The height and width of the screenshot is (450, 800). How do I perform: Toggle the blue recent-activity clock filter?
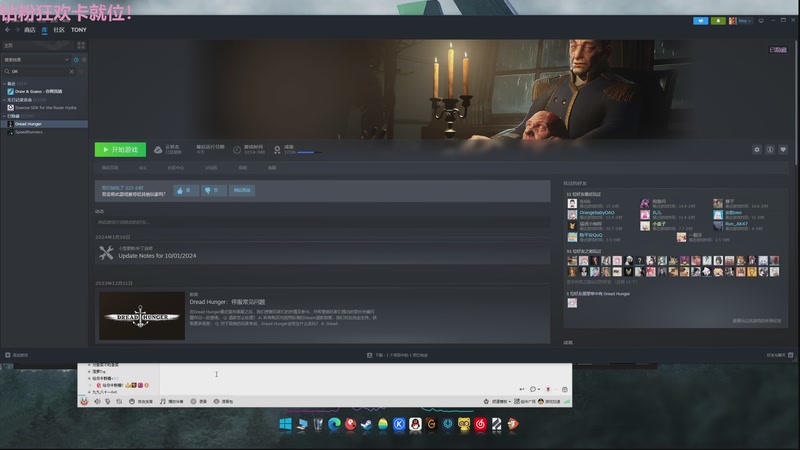tap(76, 60)
